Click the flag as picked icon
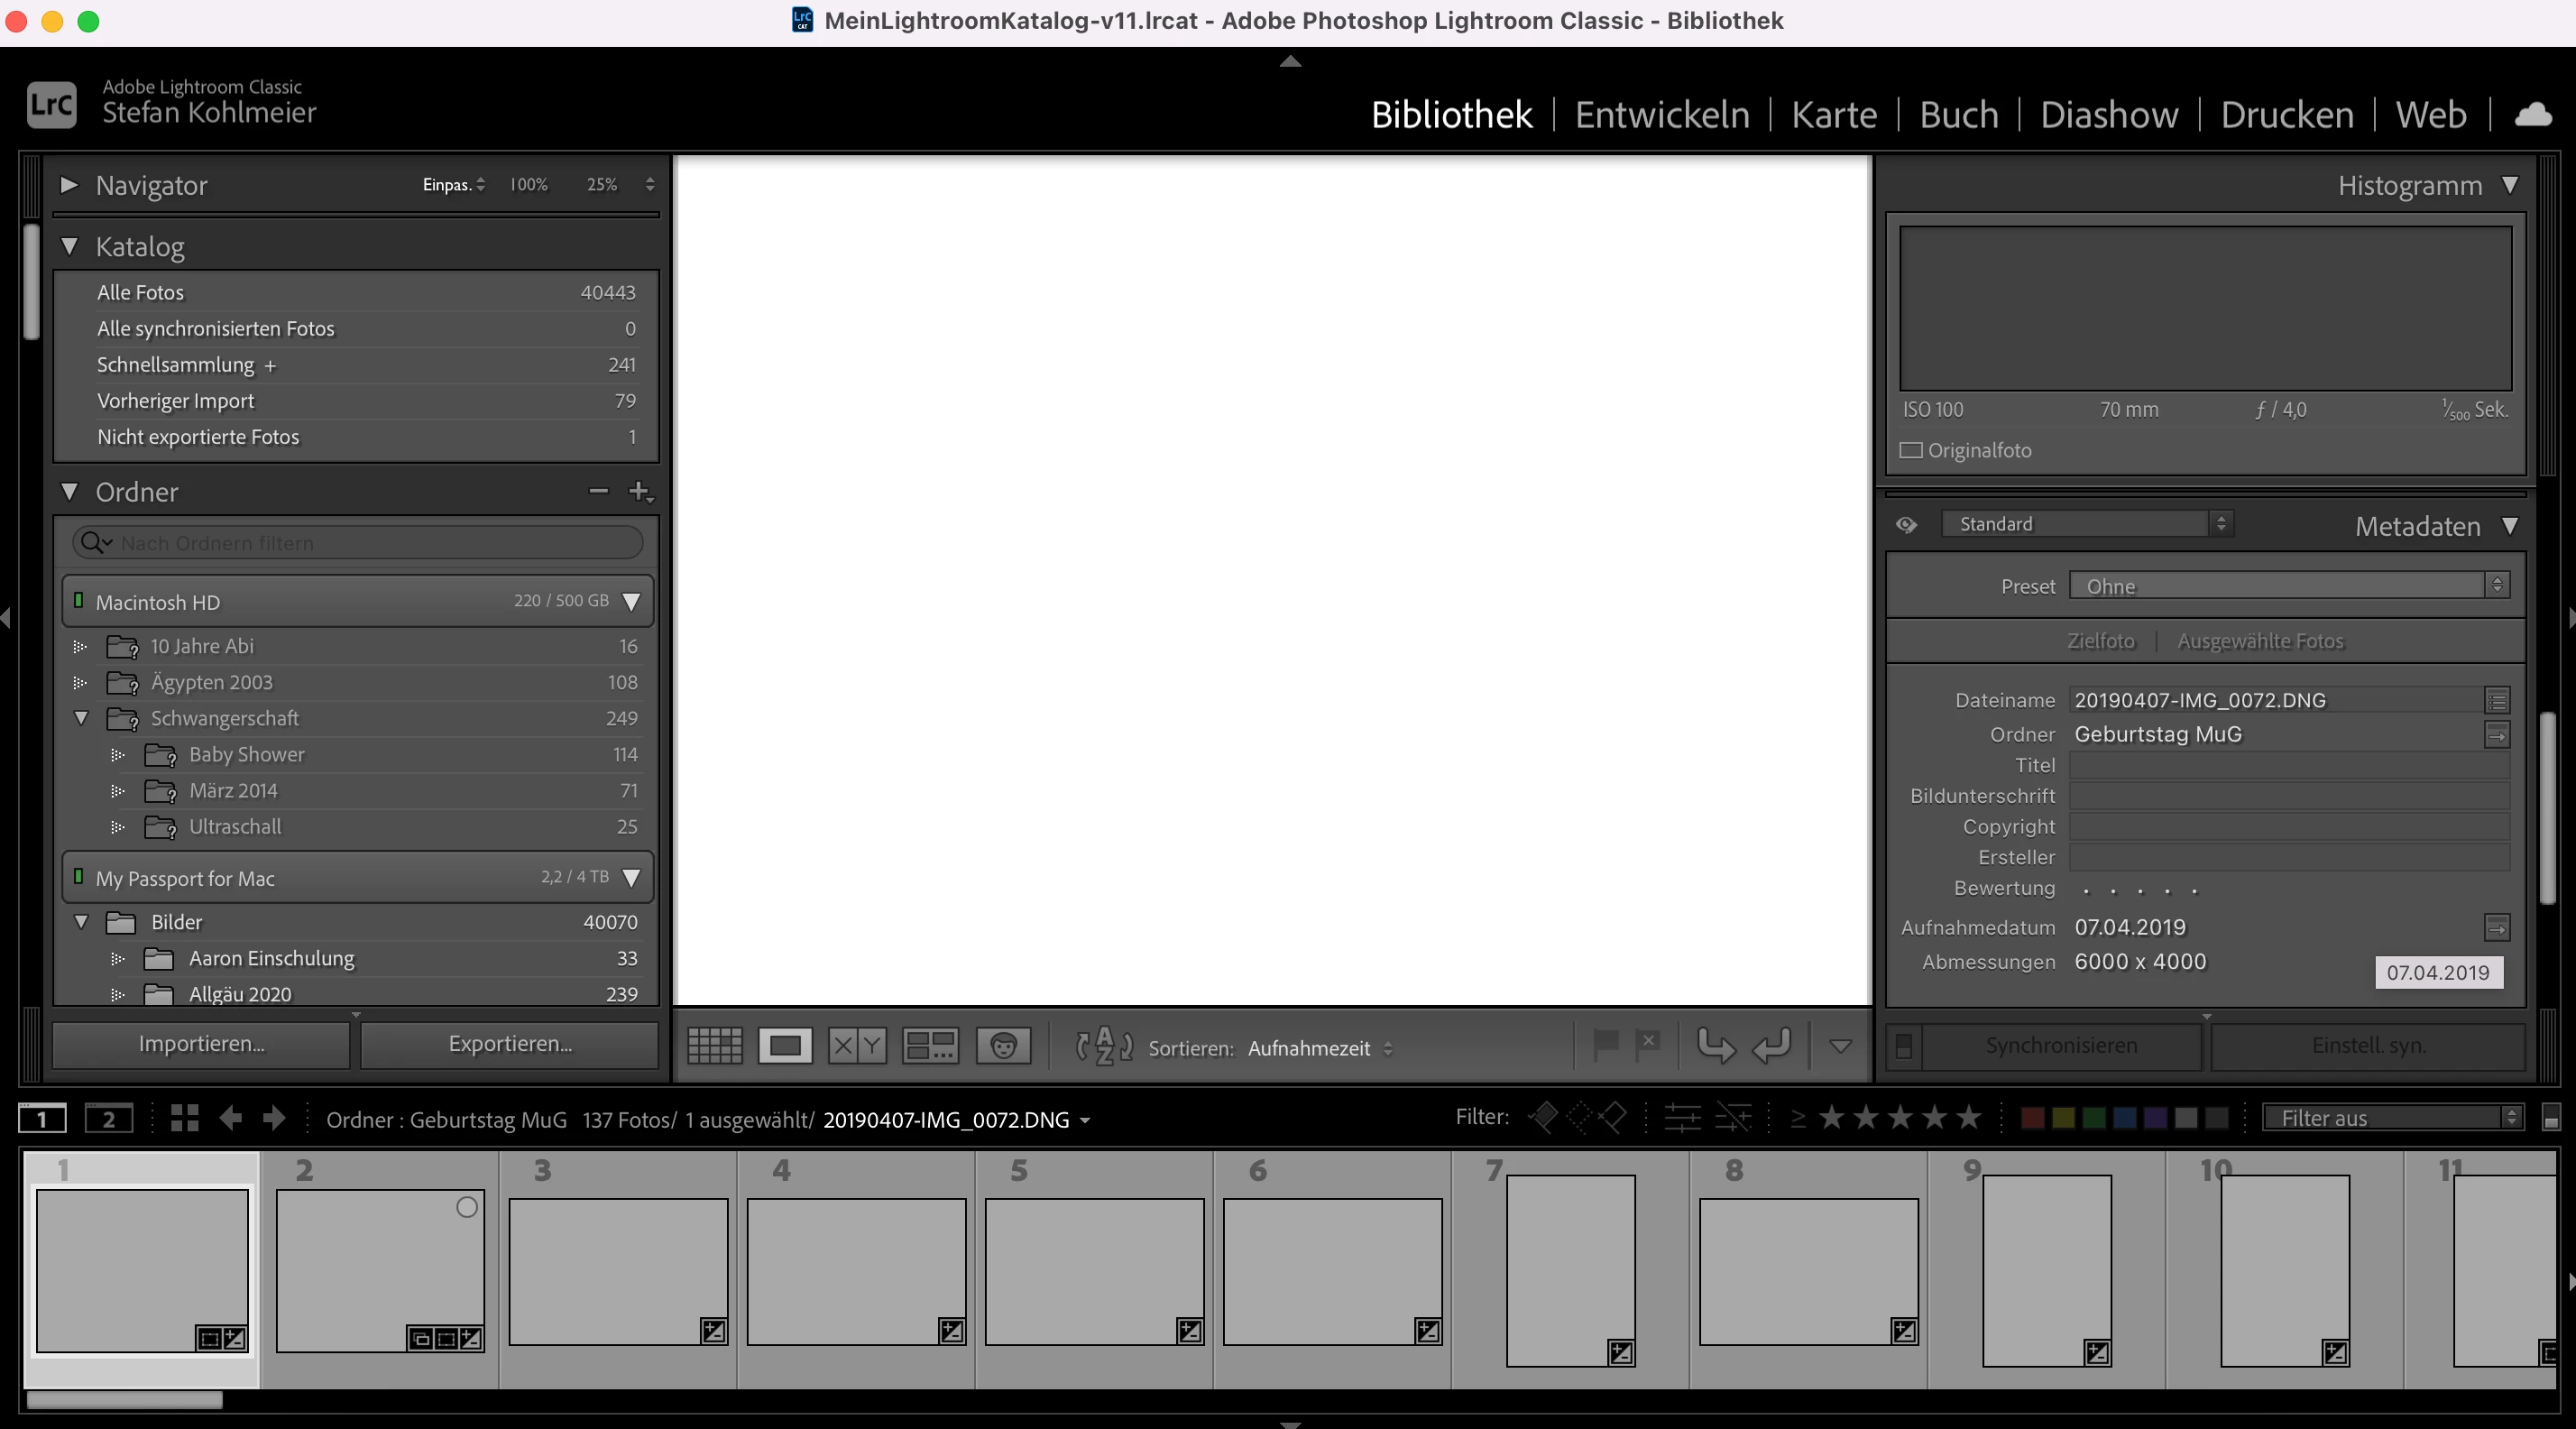2576x1429 pixels. tap(1605, 1045)
